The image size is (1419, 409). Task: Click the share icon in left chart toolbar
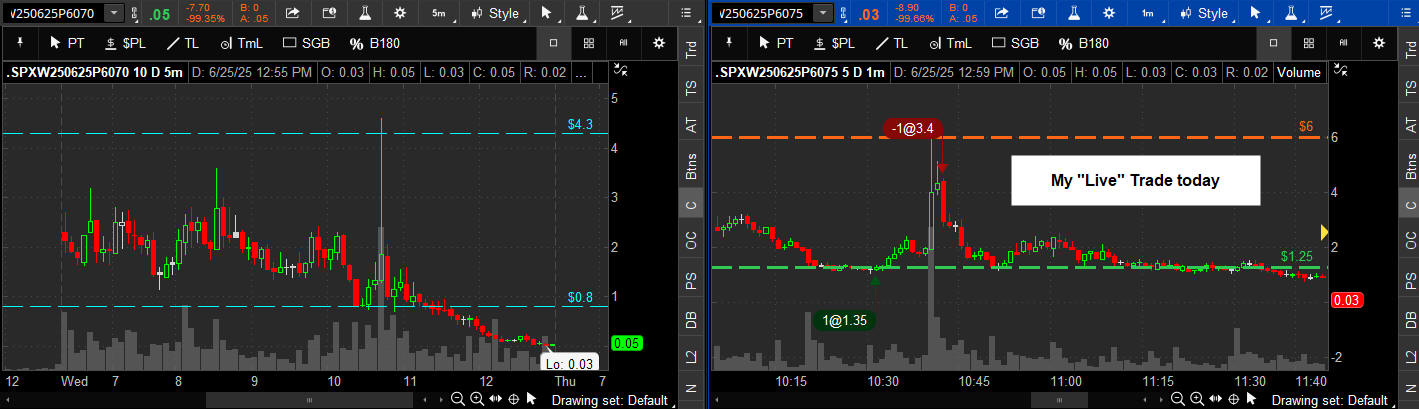[293, 13]
